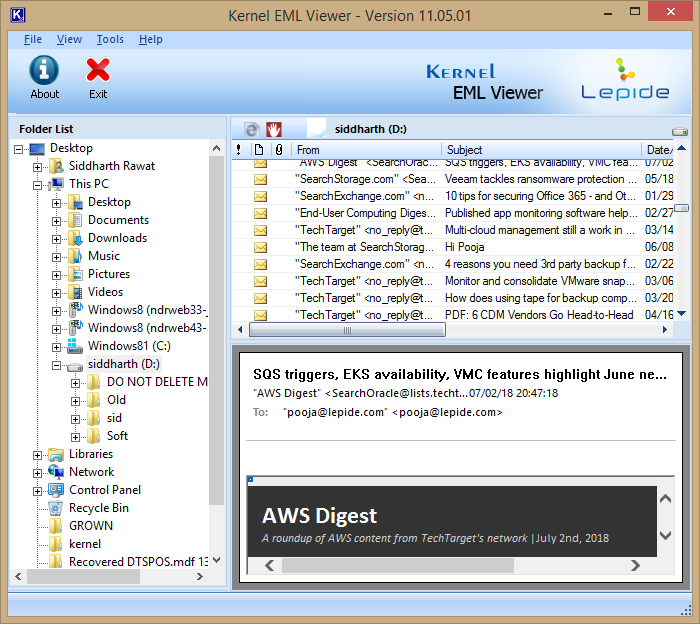The width and height of the screenshot is (700, 624).
Task: Click message list scroll-down arrow
Action: [681, 314]
